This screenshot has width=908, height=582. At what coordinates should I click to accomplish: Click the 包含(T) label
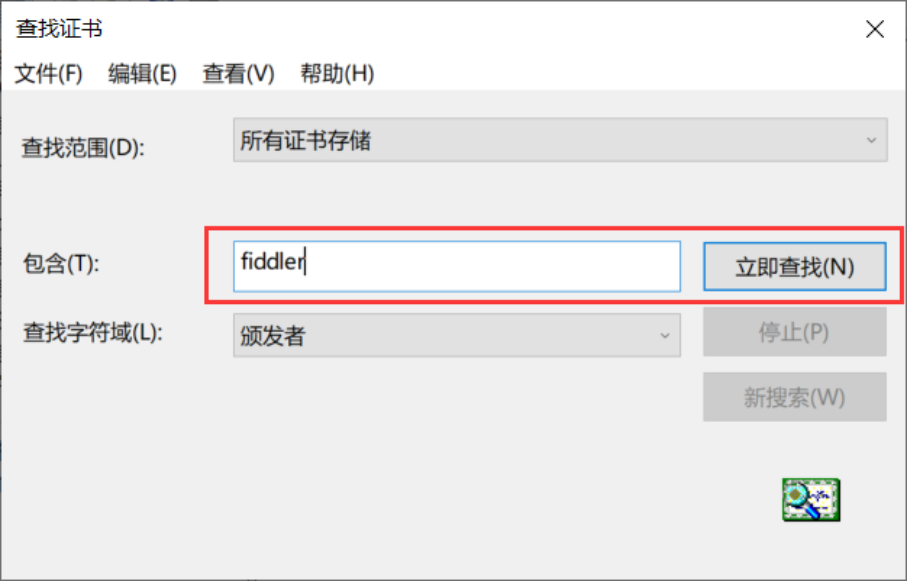pyautogui.click(x=61, y=263)
